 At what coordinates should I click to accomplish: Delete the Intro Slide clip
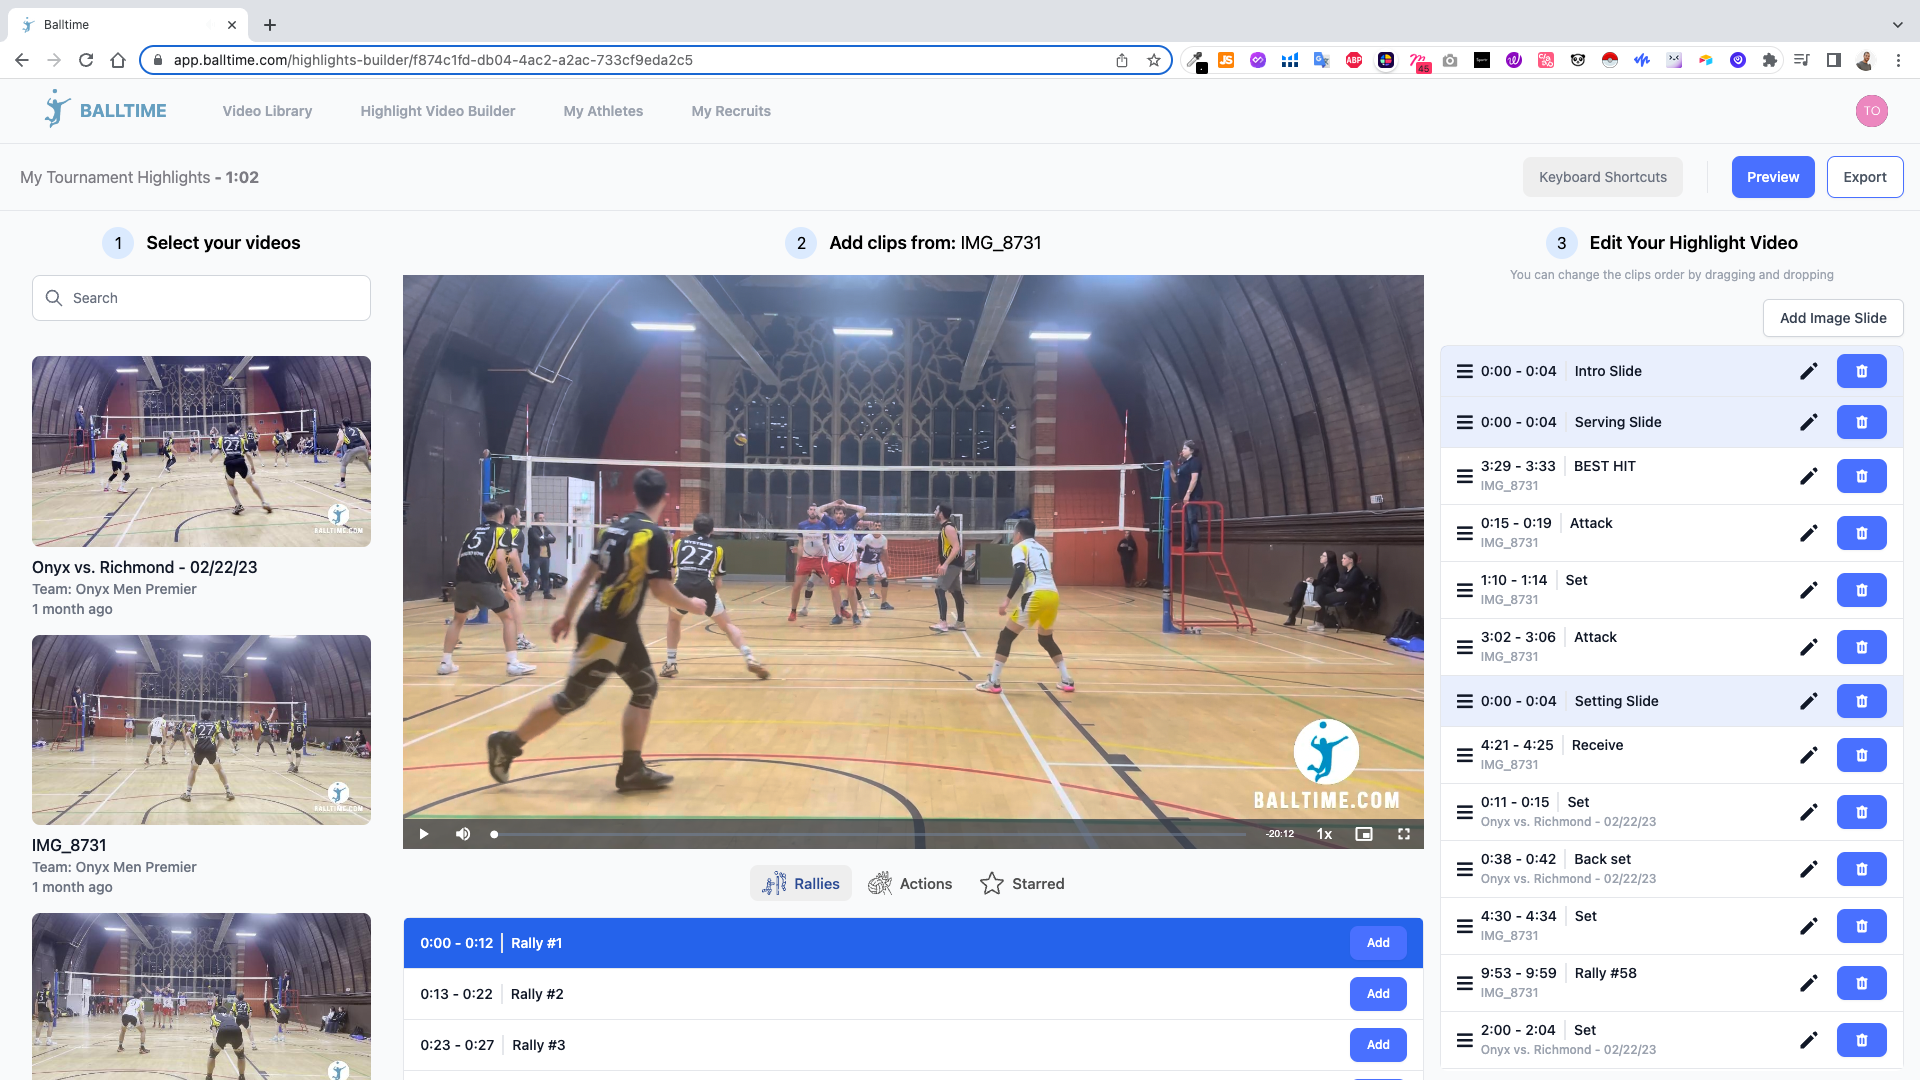click(1861, 371)
